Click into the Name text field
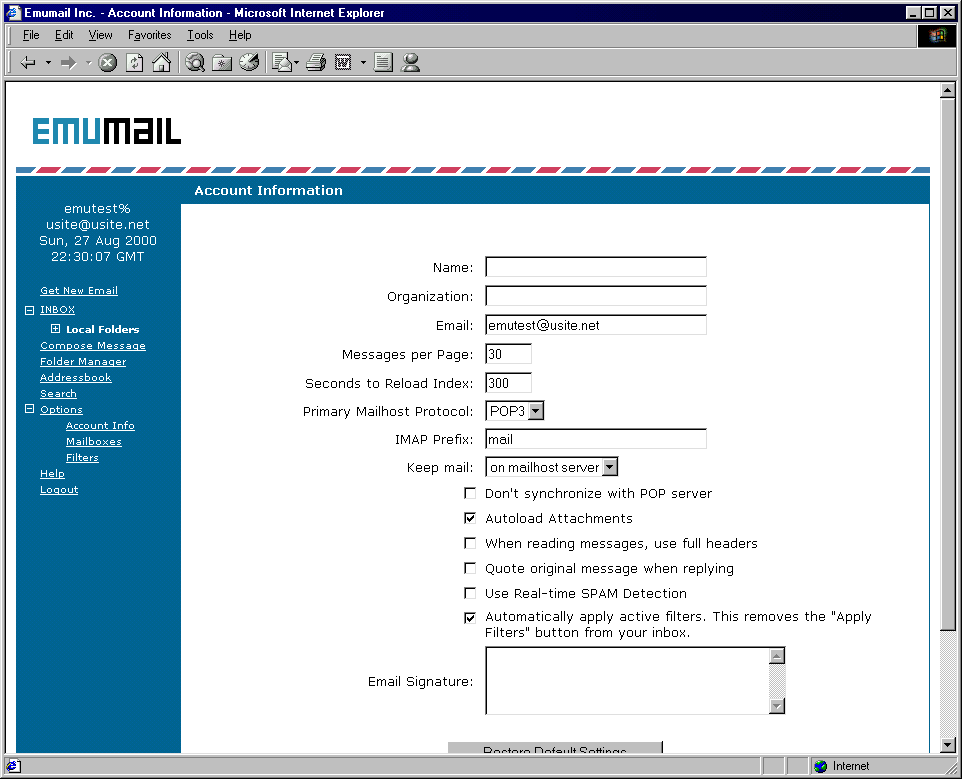Viewport: 962px width, 779px height. pos(596,267)
